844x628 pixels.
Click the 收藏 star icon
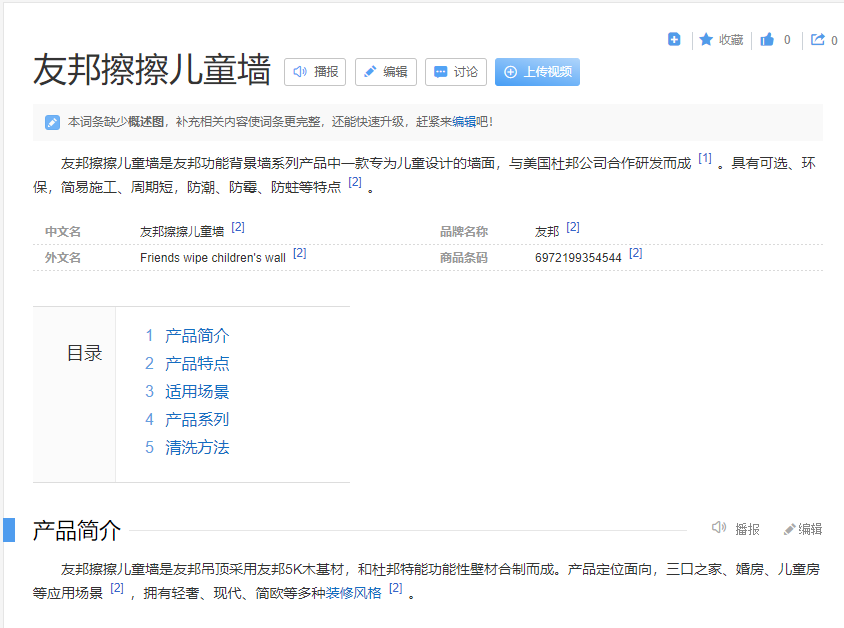point(706,39)
